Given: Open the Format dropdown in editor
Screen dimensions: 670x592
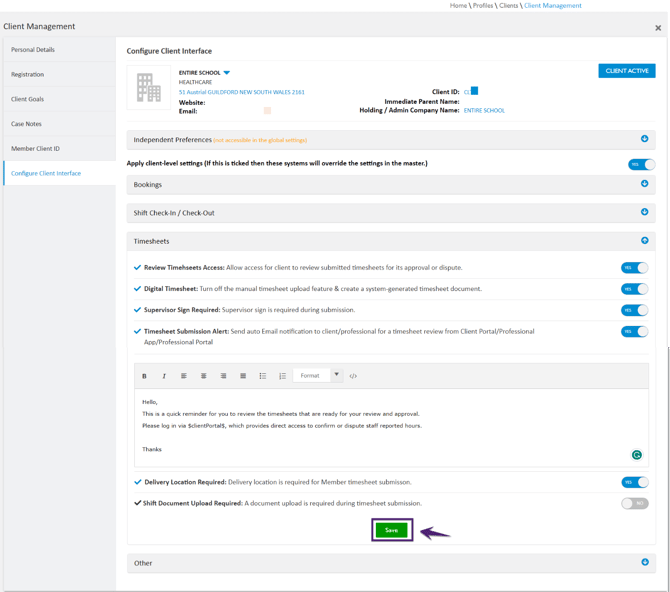Looking at the screenshot, I should click(318, 376).
